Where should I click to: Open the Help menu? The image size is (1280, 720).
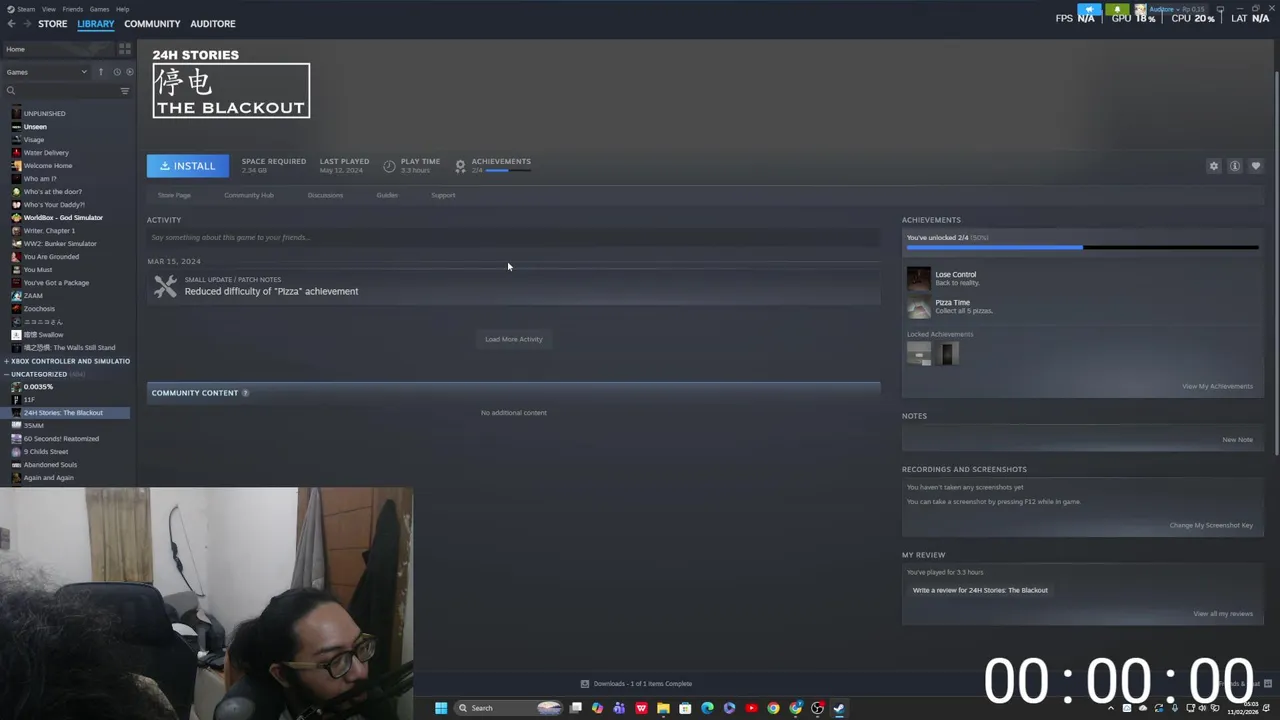click(x=122, y=9)
